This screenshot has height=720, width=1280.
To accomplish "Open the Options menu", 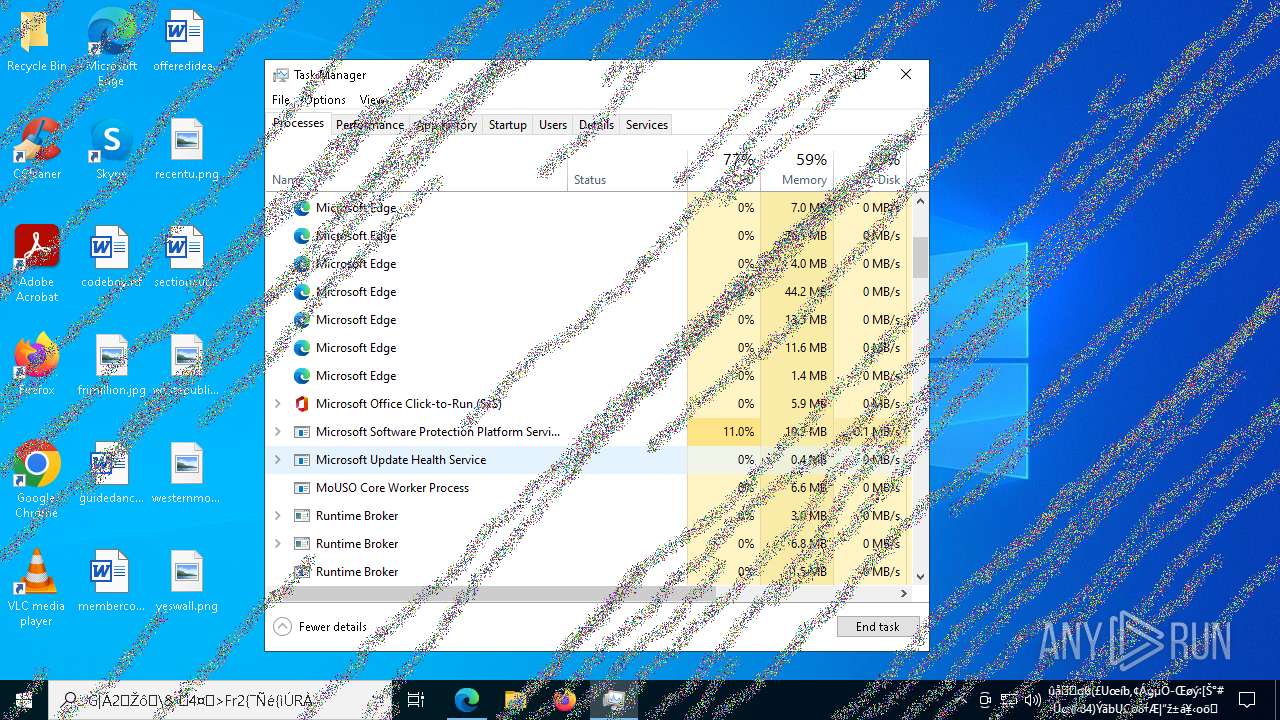I will point(325,100).
